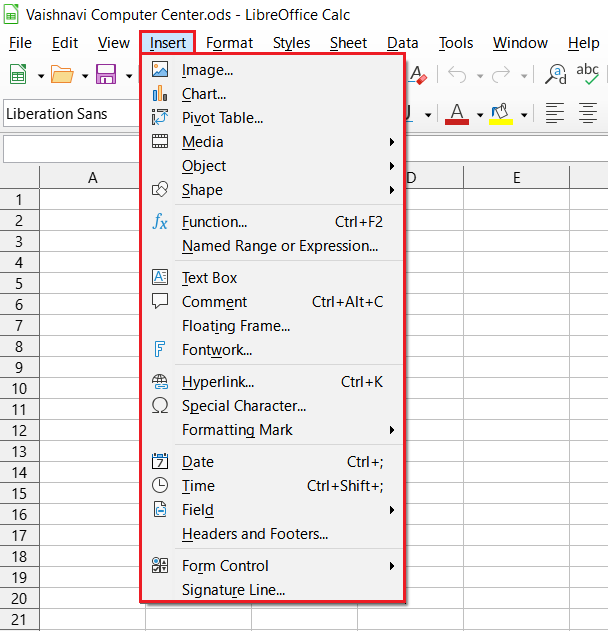Open the Undo history dropdown arrow
The height and width of the screenshot is (631, 608).
tap(480, 76)
